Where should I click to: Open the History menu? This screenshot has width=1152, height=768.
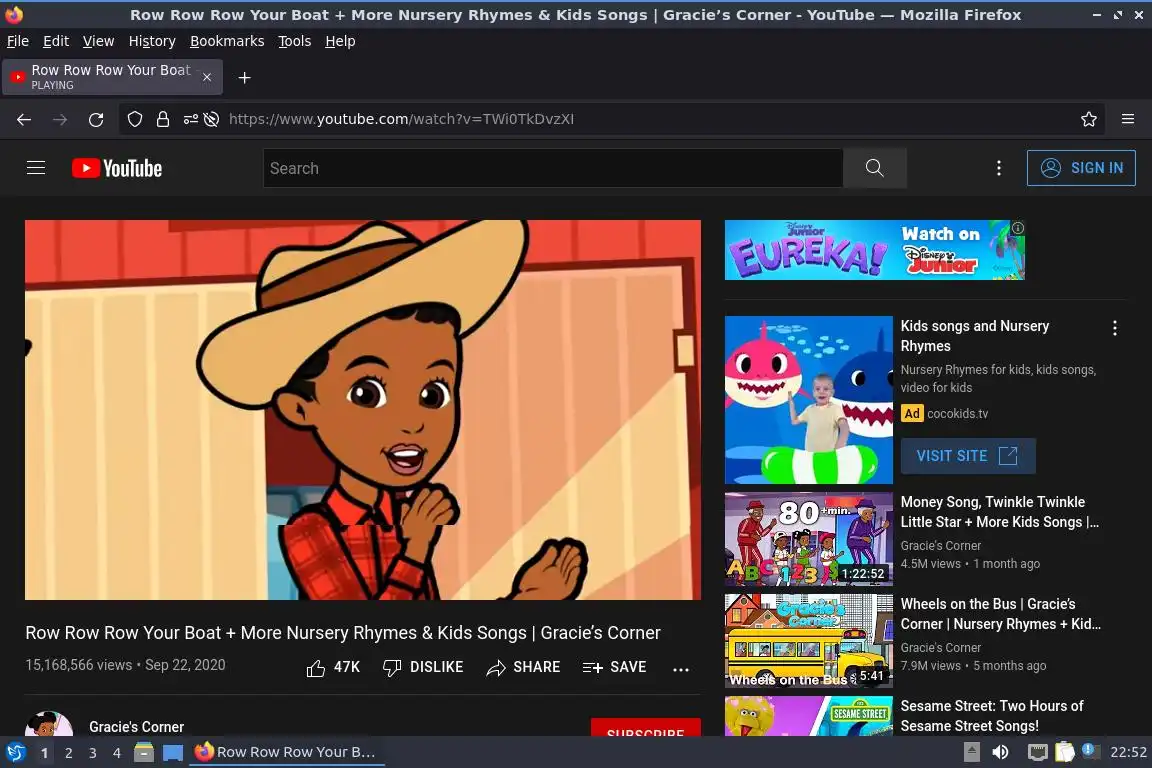coord(152,41)
